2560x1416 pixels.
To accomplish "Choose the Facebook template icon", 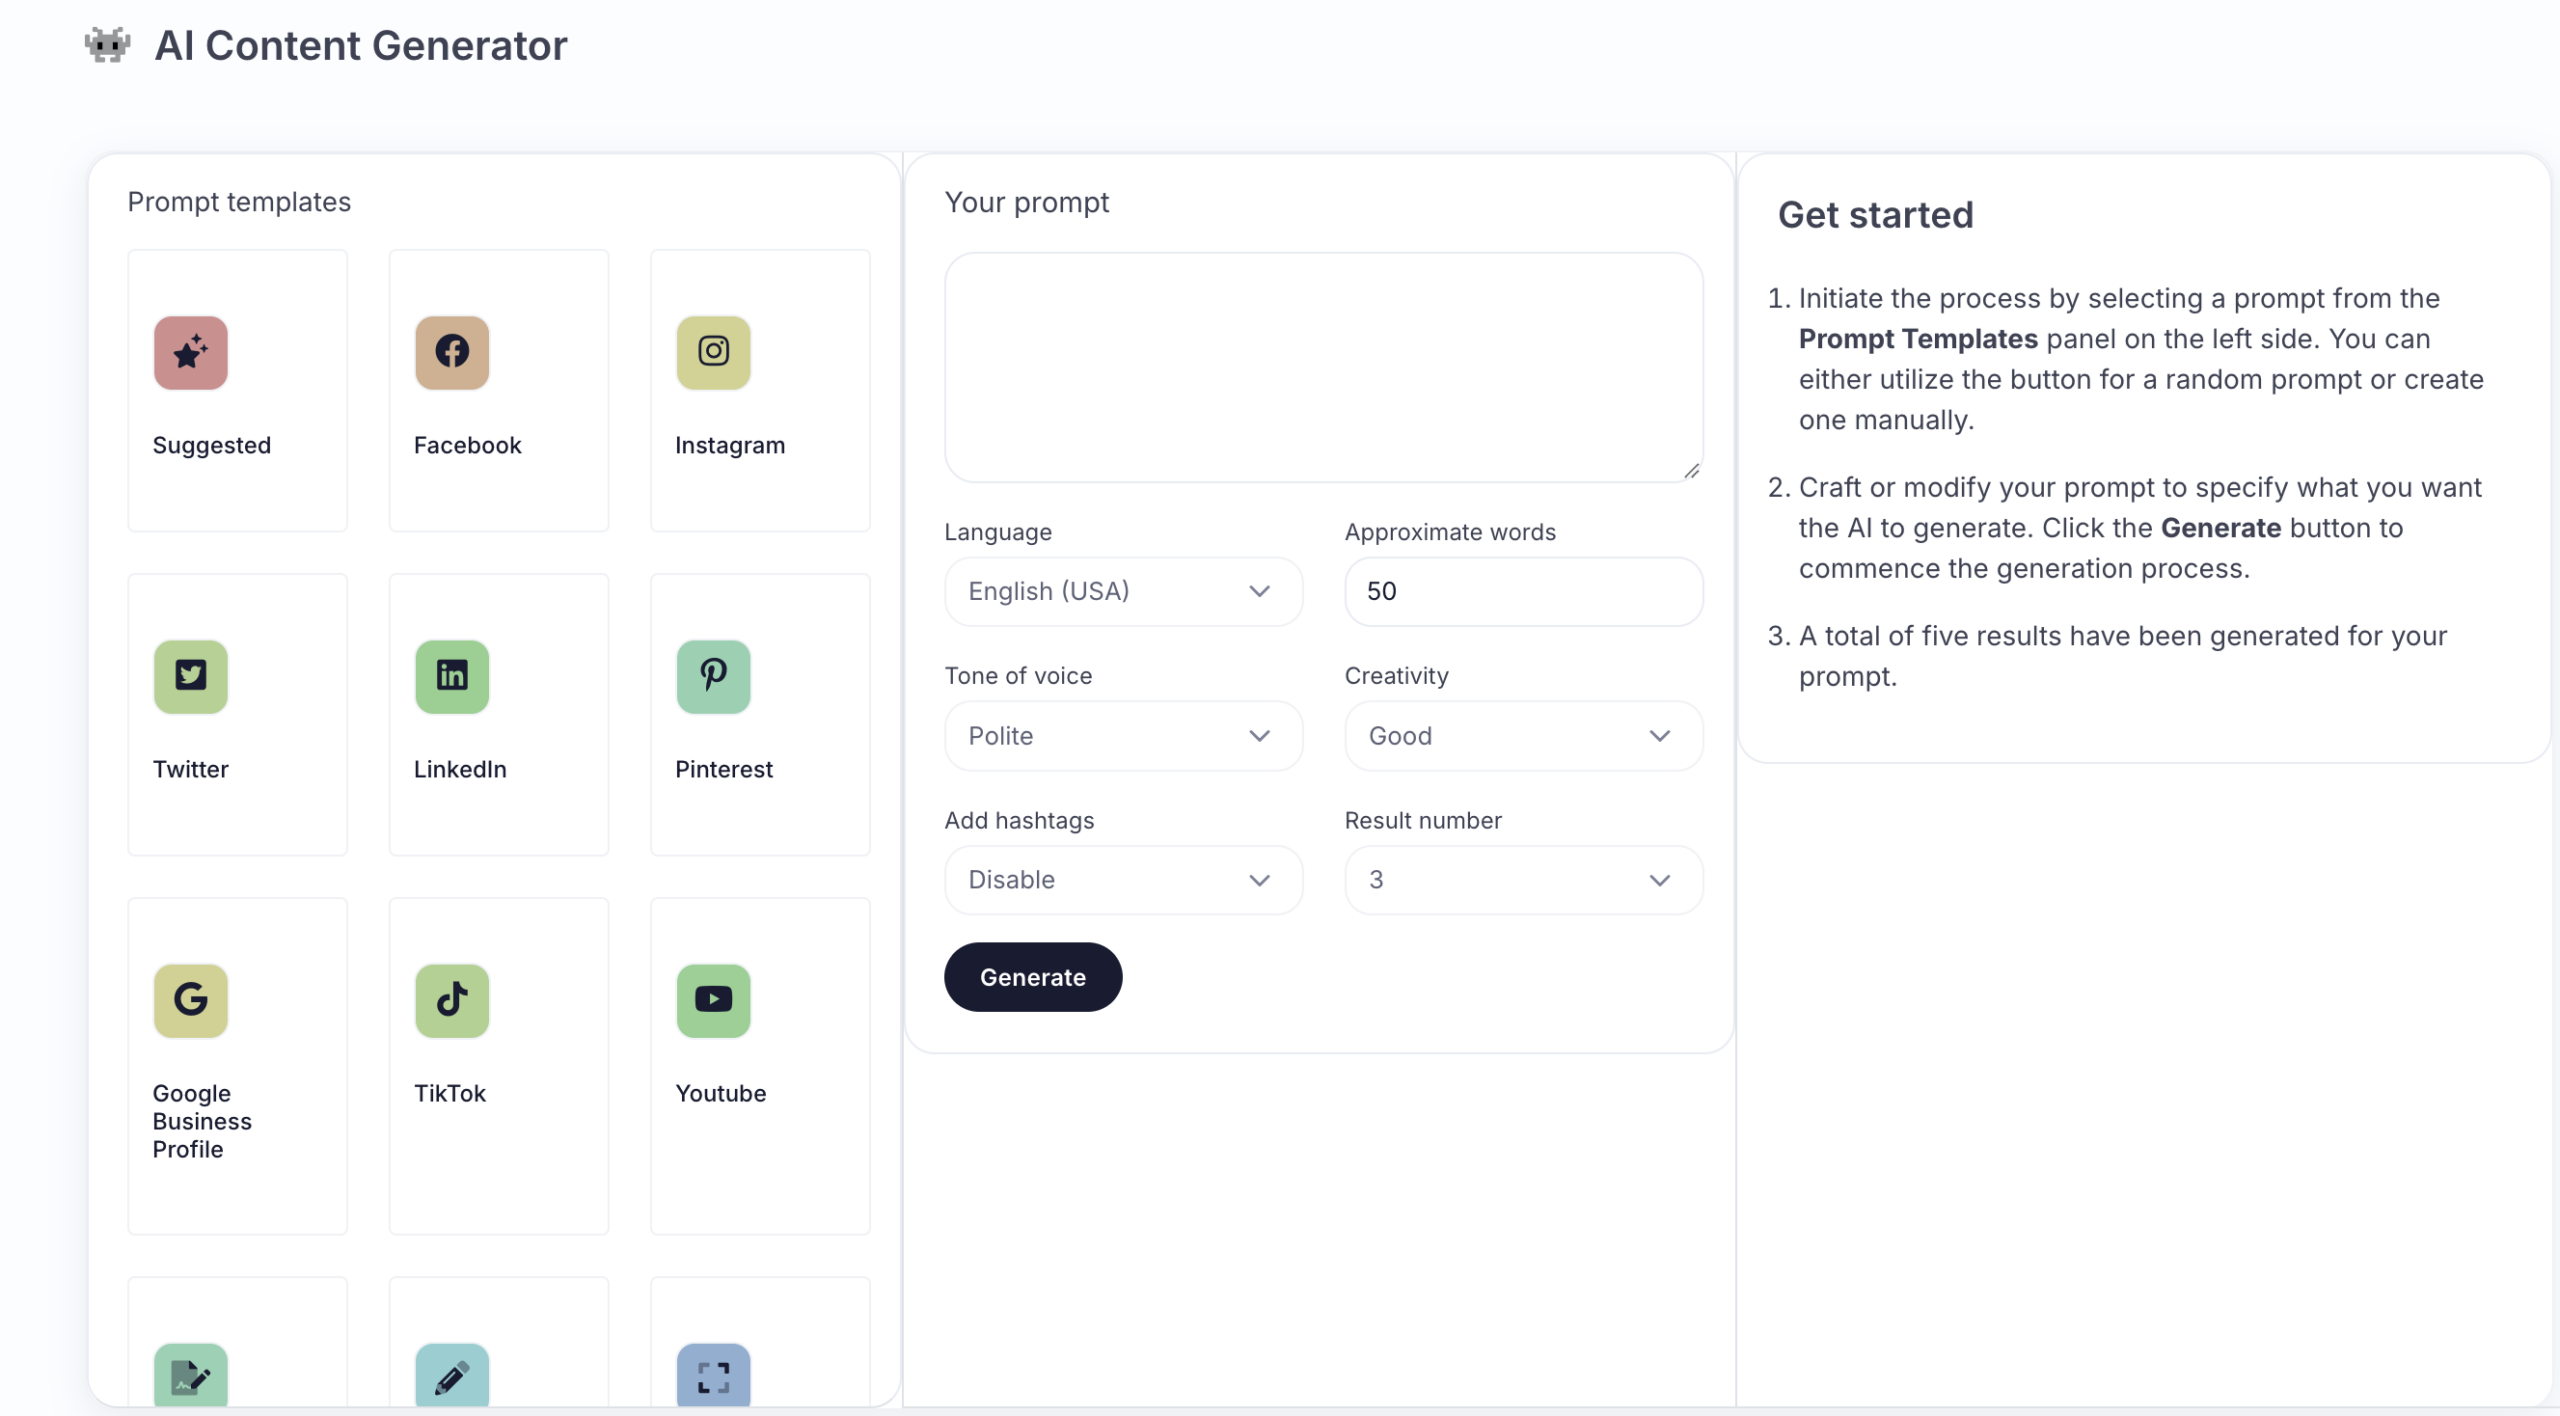I will coord(452,353).
